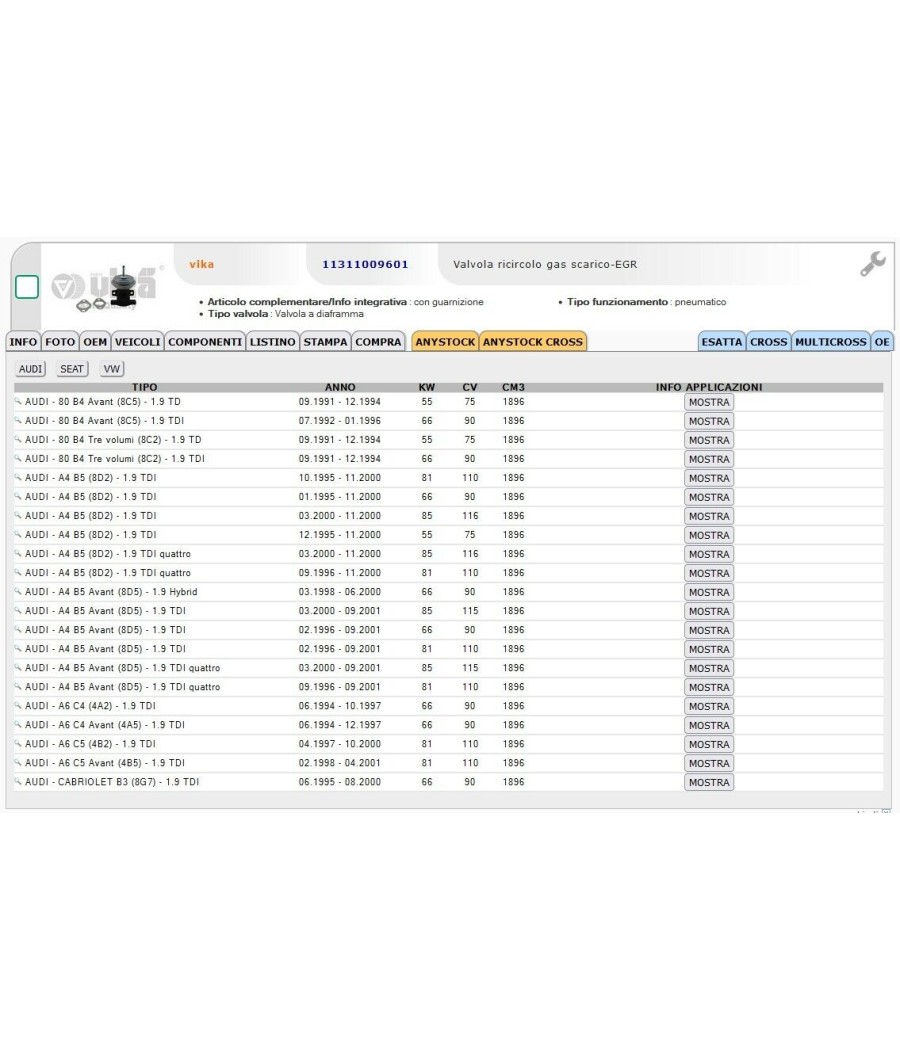Click the part number 11311009601
The image size is (900, 1050).
pos(365,265)
